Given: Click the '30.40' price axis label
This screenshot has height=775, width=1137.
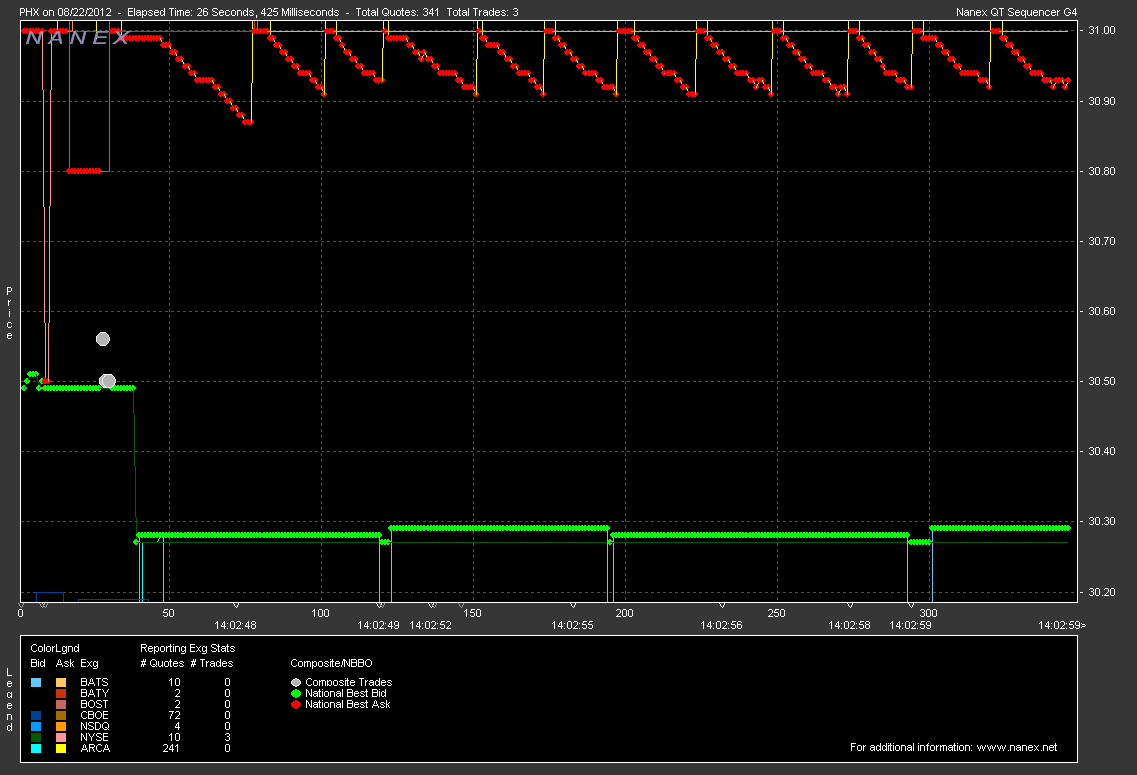Looking at the screenshot, I should click(x=1102, y=451).
